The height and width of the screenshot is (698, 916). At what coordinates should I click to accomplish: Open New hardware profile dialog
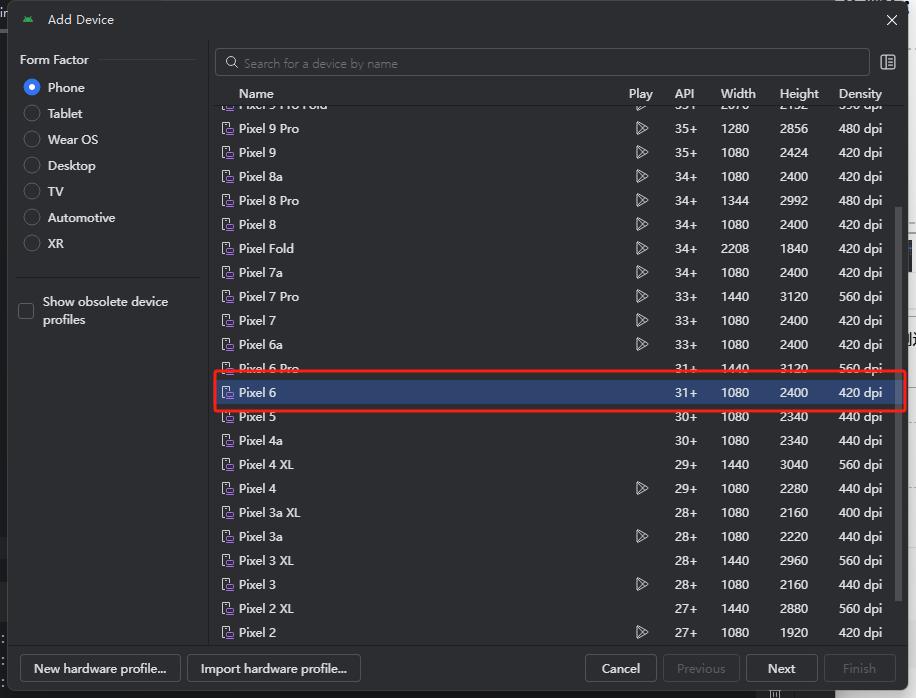pyautogui.click(x=100, y=668)
